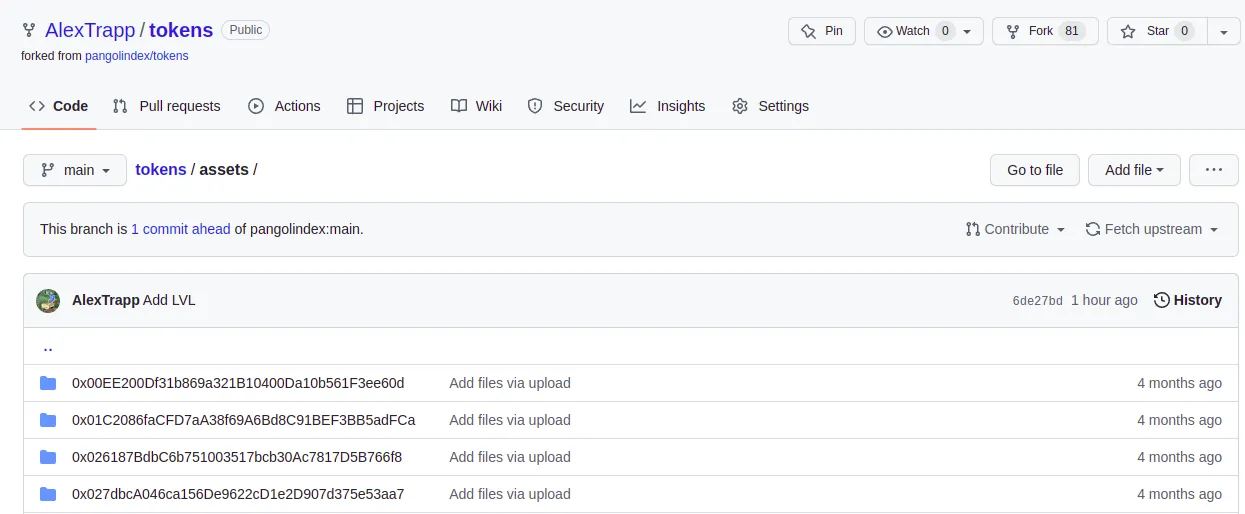1245x514 pixels.
Task: Click '4 months ago' in 0x026187Bd row
Action: tap(1179, 457)
